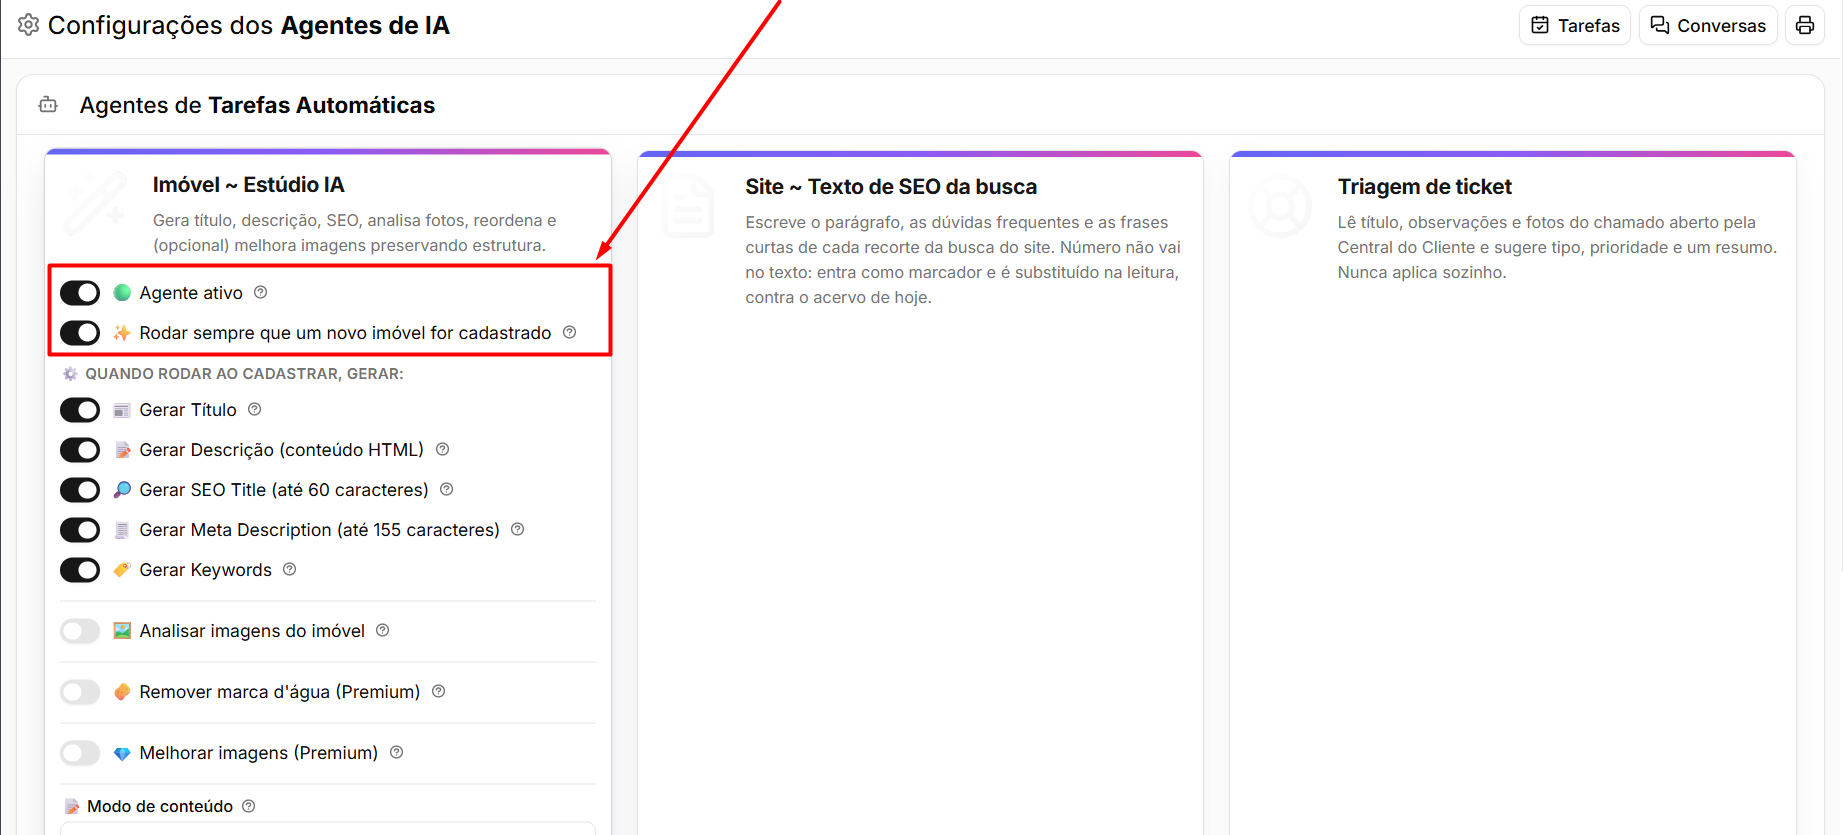Screen dimensions: 1843x835
Task: Disable the Agente ativo toggle
Action: (80, 292)
